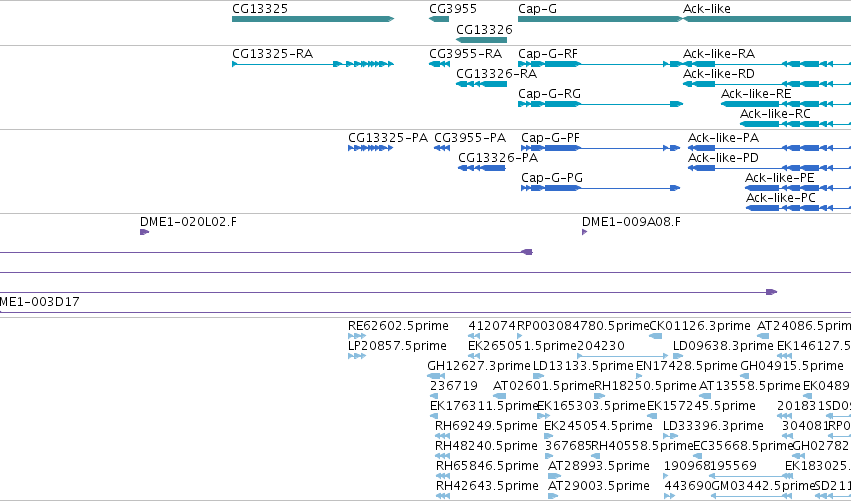
Task: Click the Cap-G-RF transcript label
Action: click(x=548, y=54)
